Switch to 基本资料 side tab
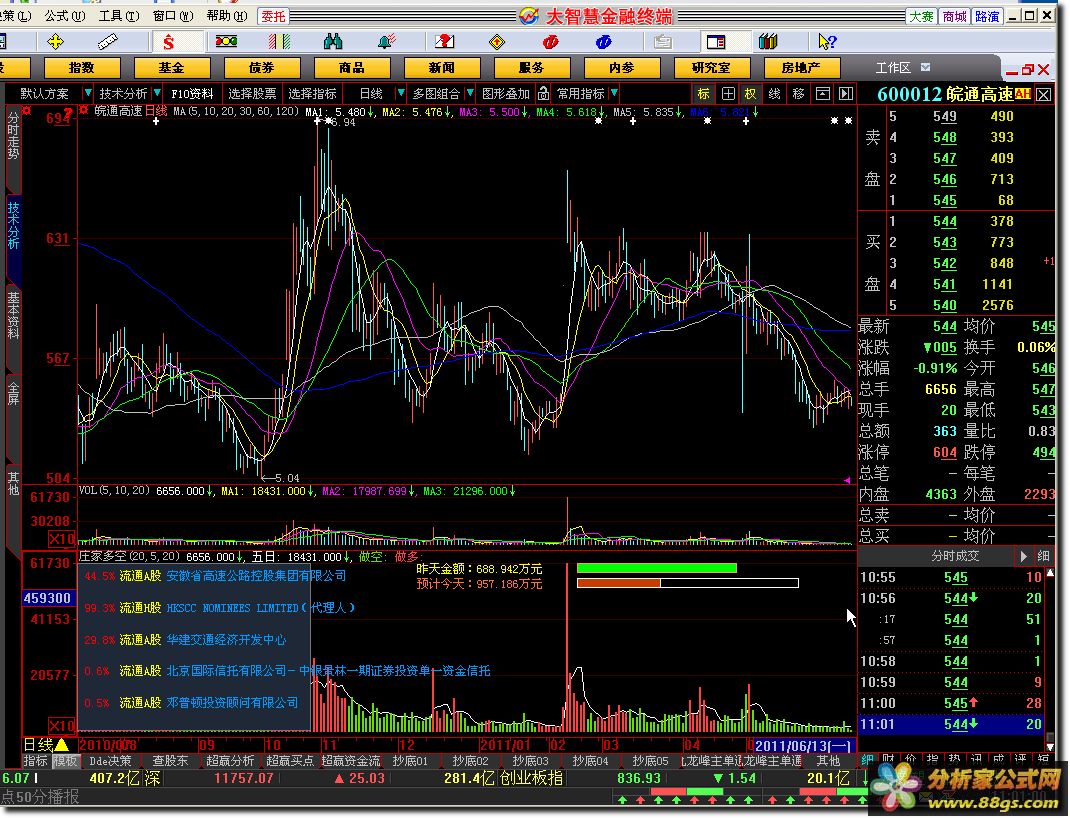Screen dimensions: 1070x818 [13, 315]
